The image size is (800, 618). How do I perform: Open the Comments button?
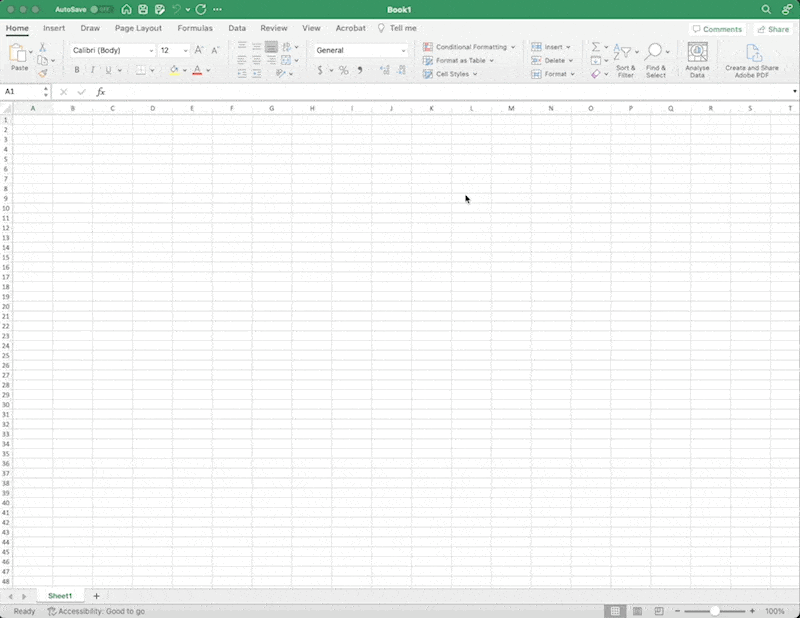(717, 29)
